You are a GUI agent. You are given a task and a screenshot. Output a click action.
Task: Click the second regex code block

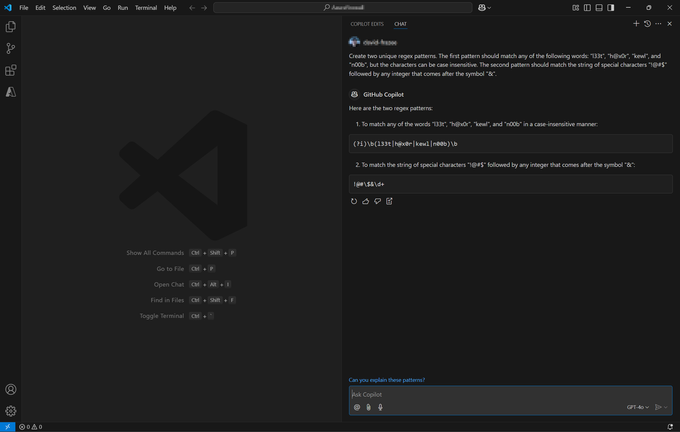[511, 184]
